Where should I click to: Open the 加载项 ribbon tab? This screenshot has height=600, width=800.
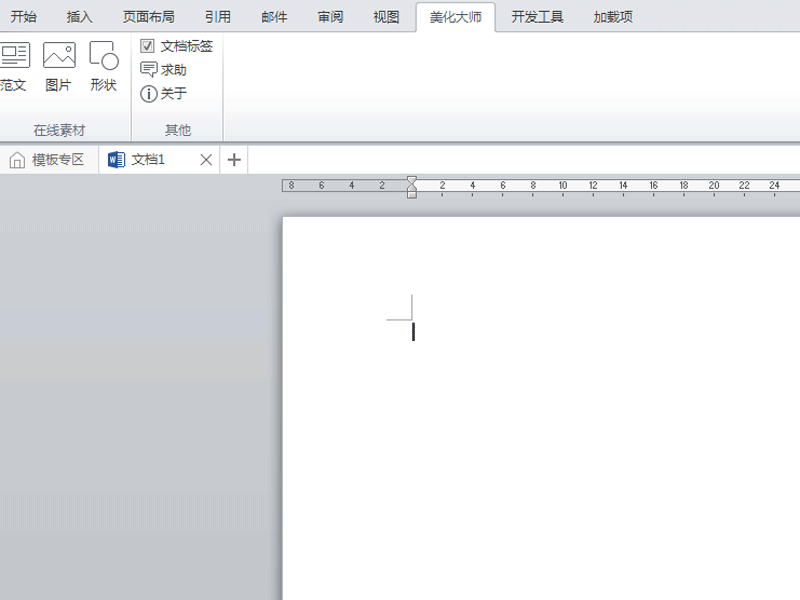612,16
